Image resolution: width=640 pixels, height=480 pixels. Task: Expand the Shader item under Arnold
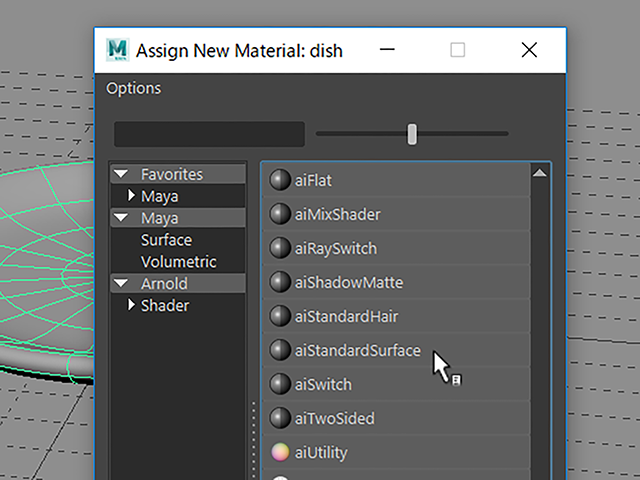coord(131,304)
